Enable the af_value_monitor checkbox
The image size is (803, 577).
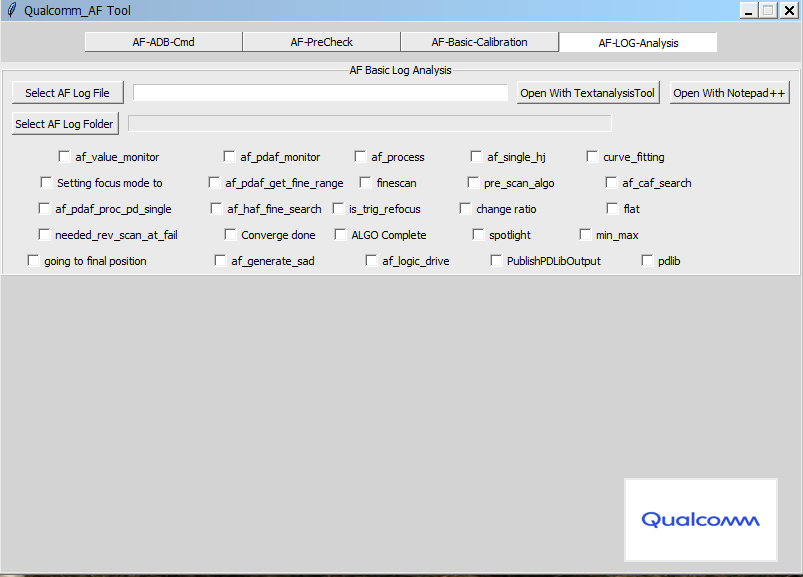pos(65,157)
